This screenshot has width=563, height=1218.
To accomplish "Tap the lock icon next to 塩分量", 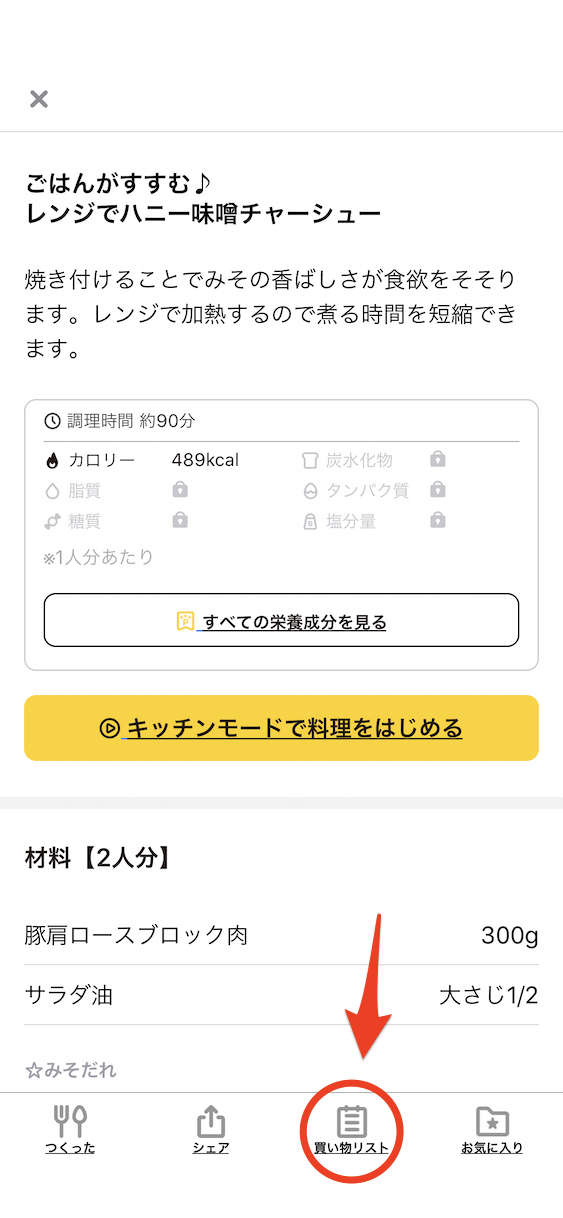I will (x=437, y=520).
